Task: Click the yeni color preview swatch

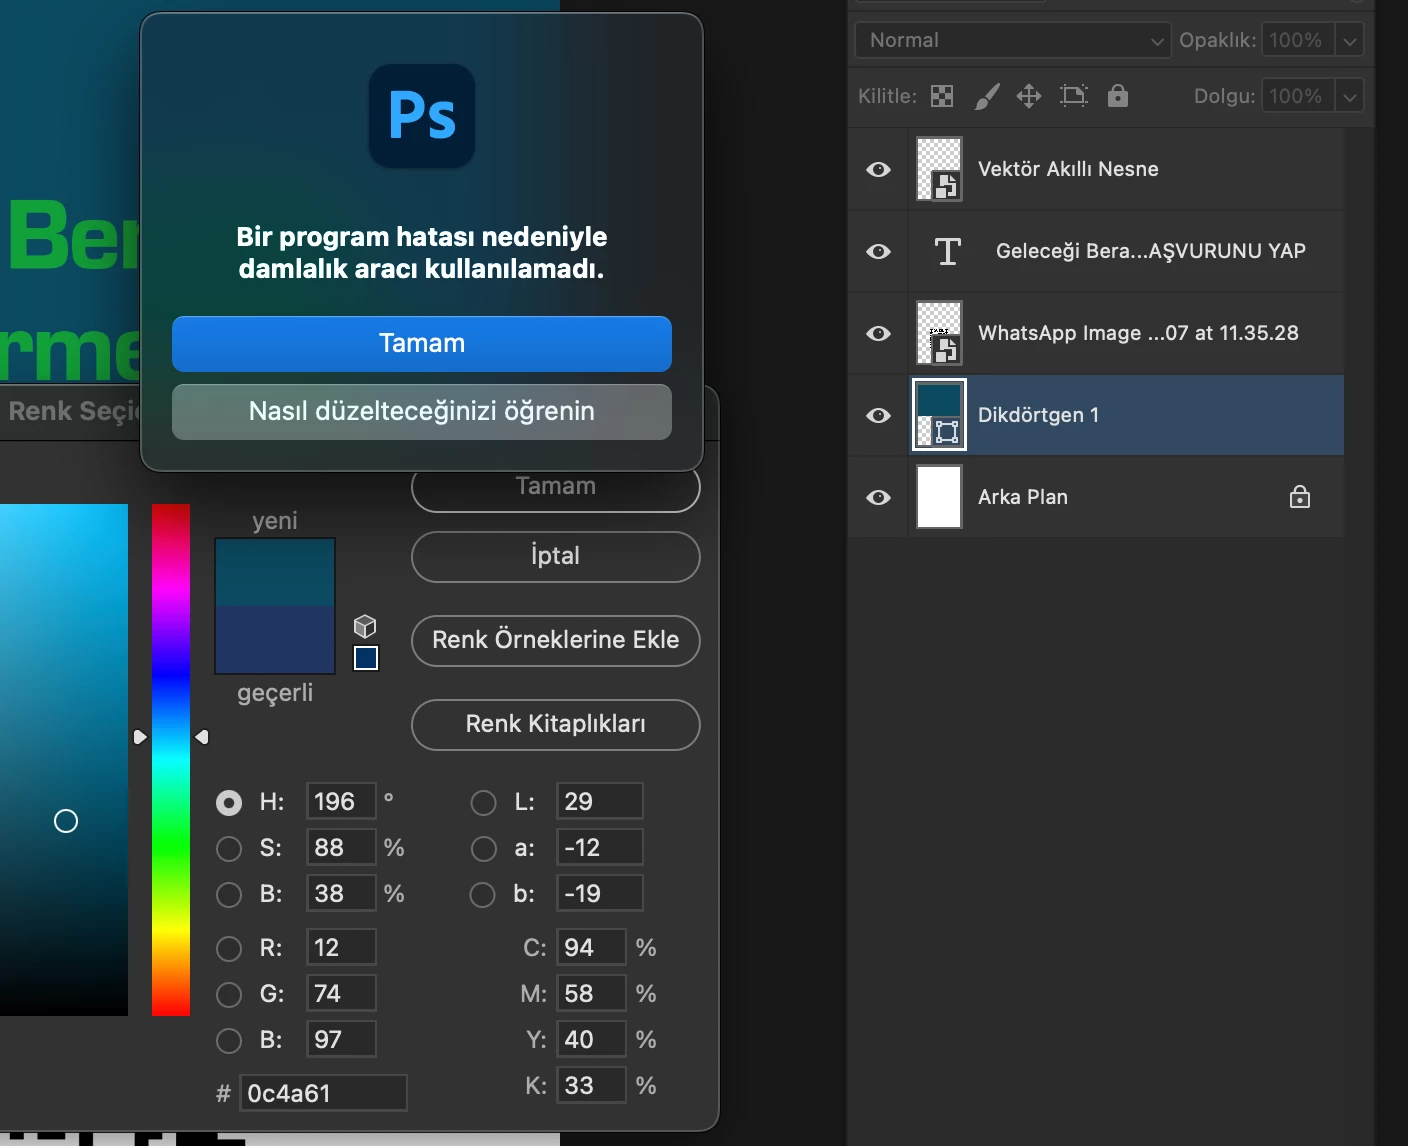Action: click(275, 572)
